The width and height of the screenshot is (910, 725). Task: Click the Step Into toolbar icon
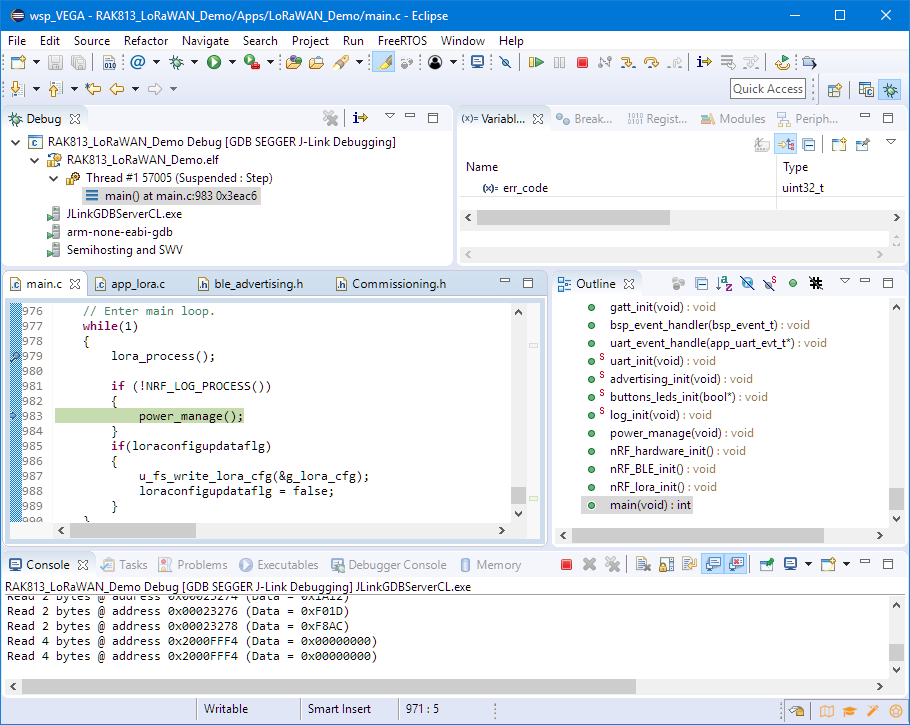[627, 62]
